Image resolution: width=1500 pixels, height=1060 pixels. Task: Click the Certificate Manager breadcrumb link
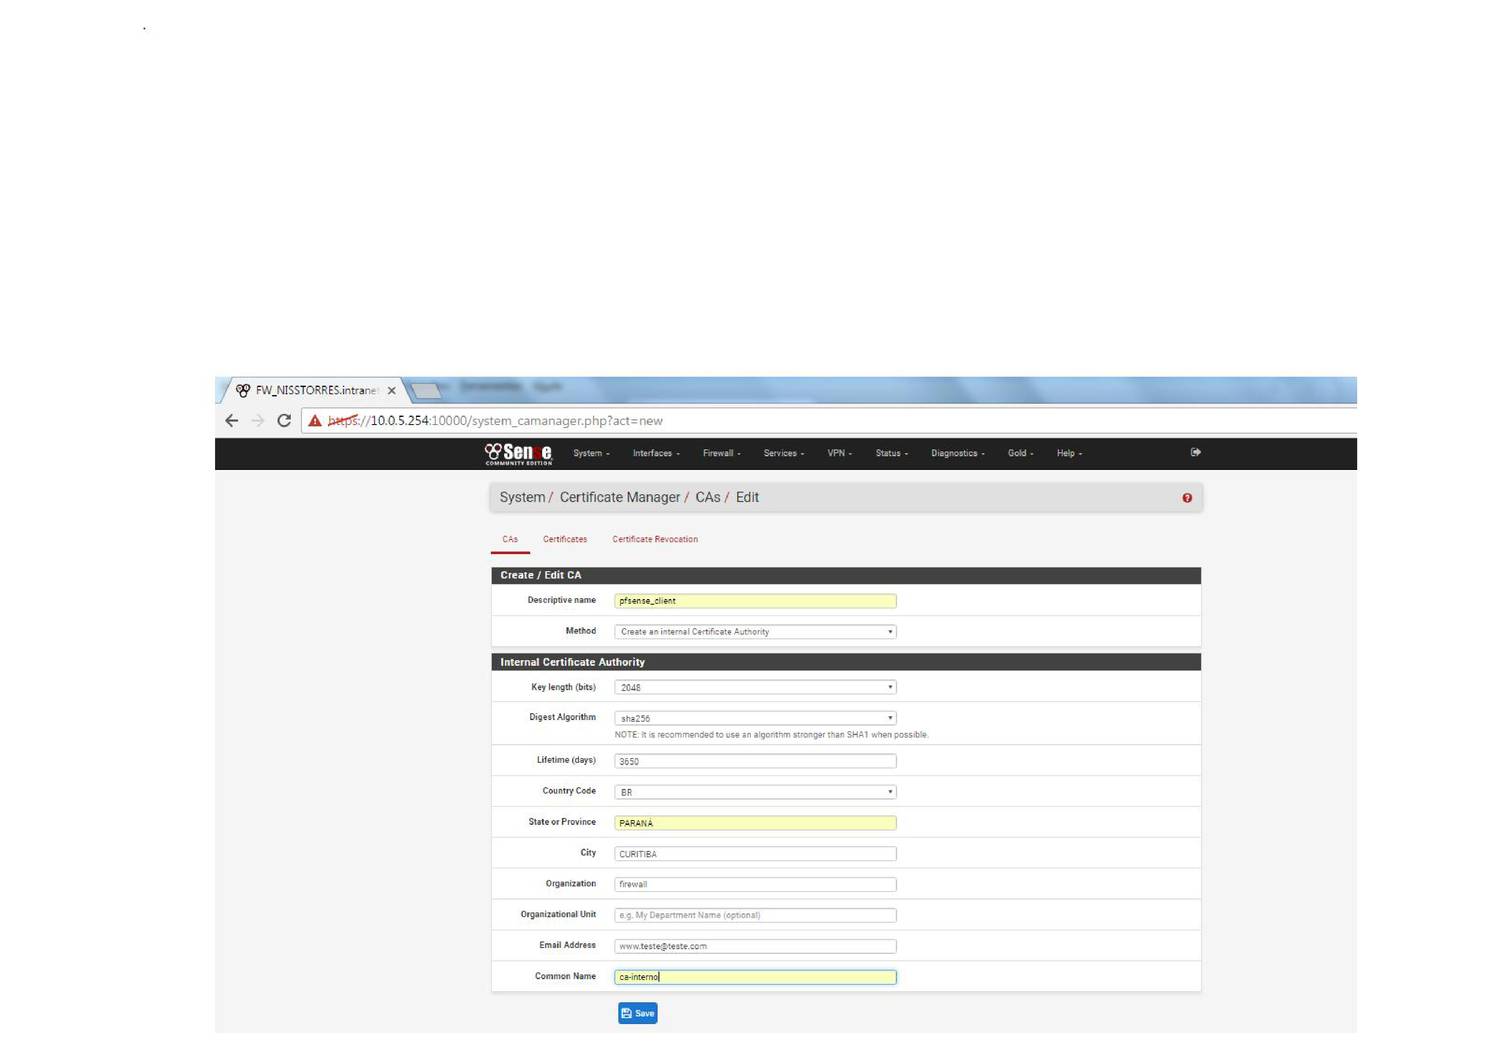619,497
